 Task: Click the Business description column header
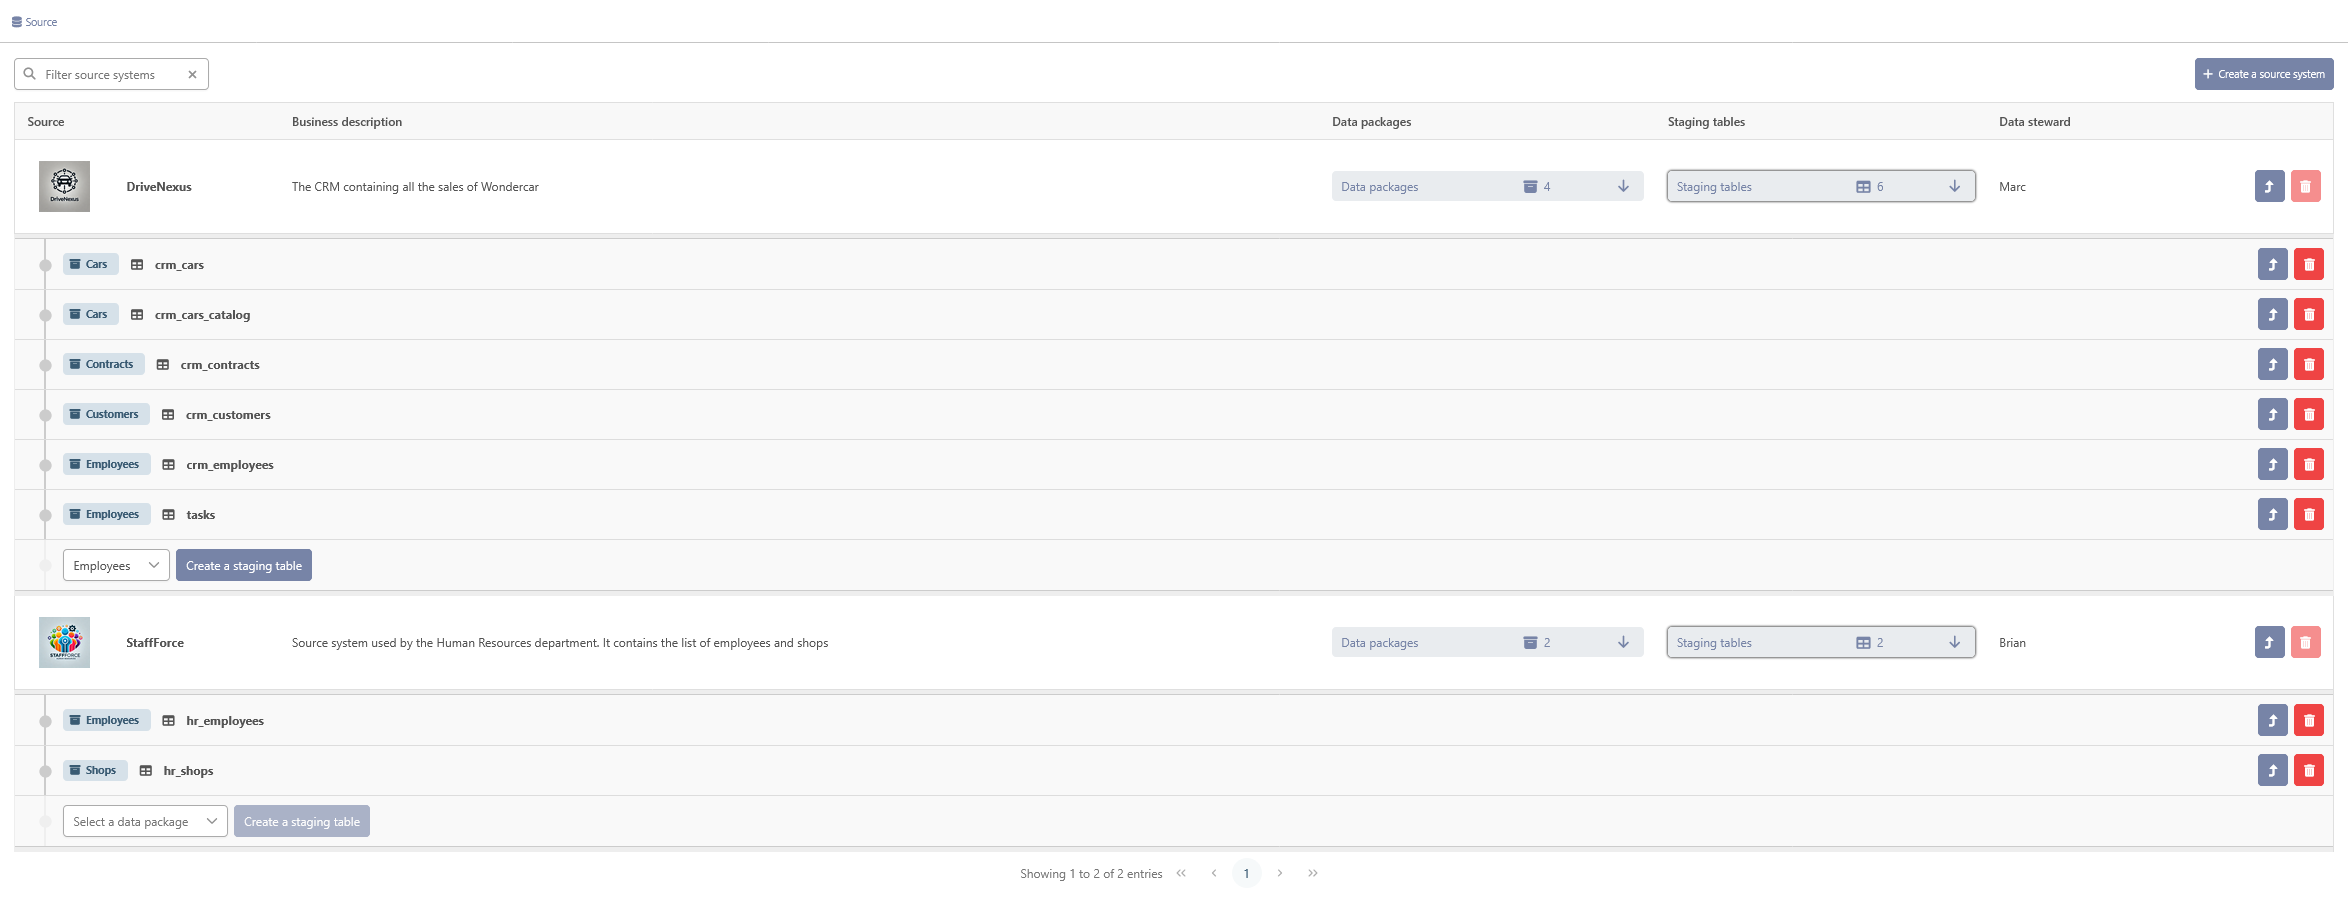point(347,122)
